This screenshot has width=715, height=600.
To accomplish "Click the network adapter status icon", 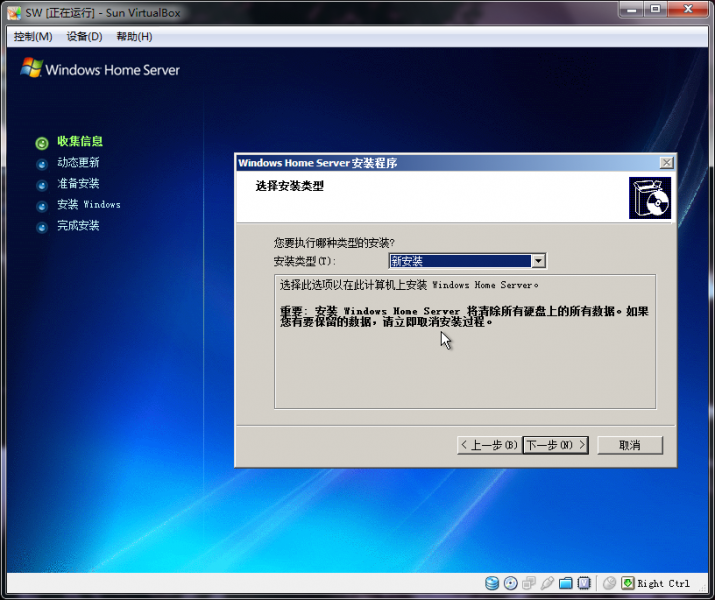I will [x=529, y=583].
